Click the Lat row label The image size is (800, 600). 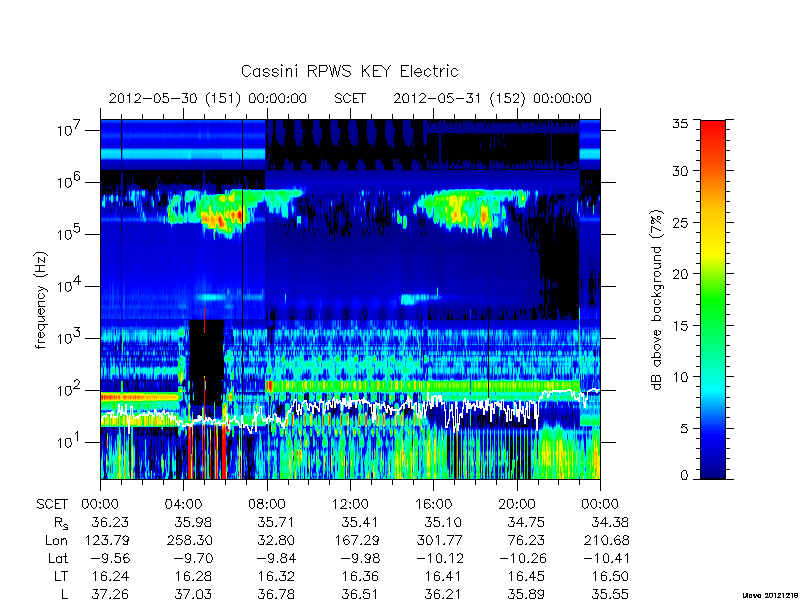[58, 559]
